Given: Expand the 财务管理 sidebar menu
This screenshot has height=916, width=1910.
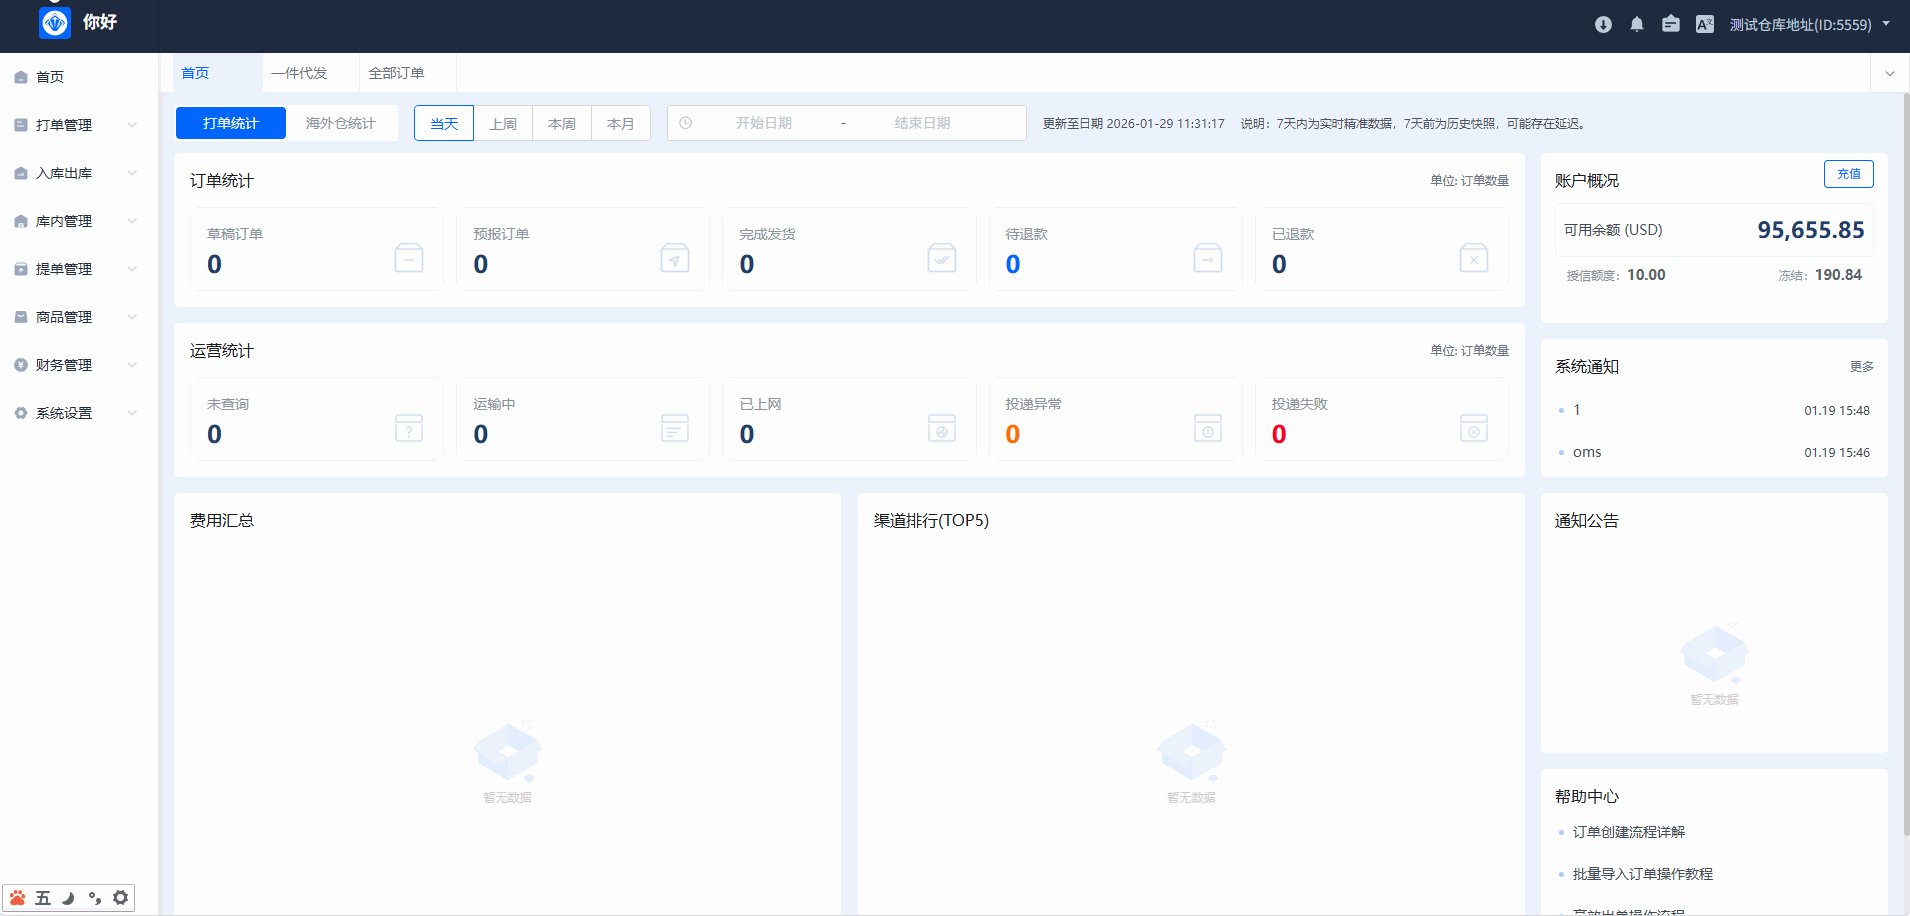Looking at the screenshot, I should [x=75, y=365].
